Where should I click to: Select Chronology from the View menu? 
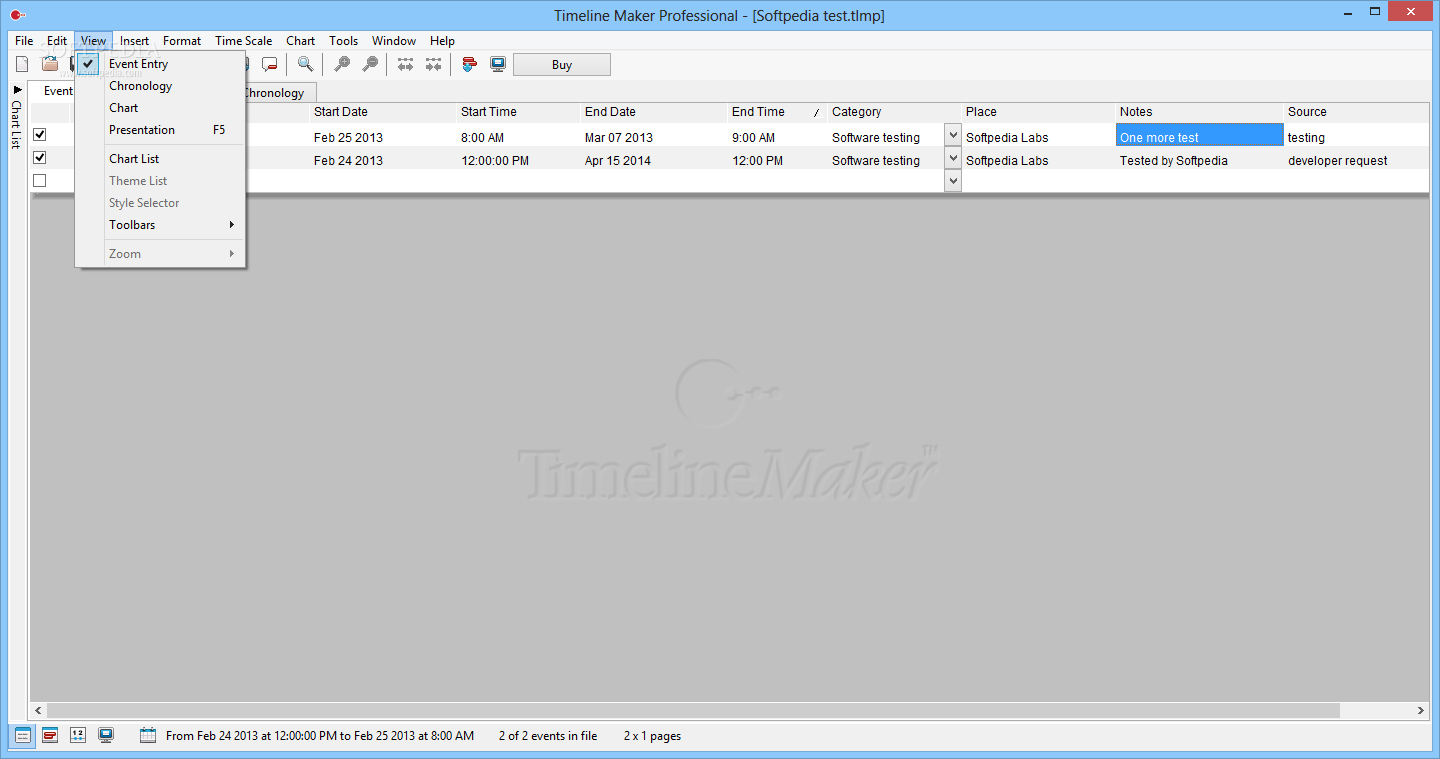click(160, 86)
